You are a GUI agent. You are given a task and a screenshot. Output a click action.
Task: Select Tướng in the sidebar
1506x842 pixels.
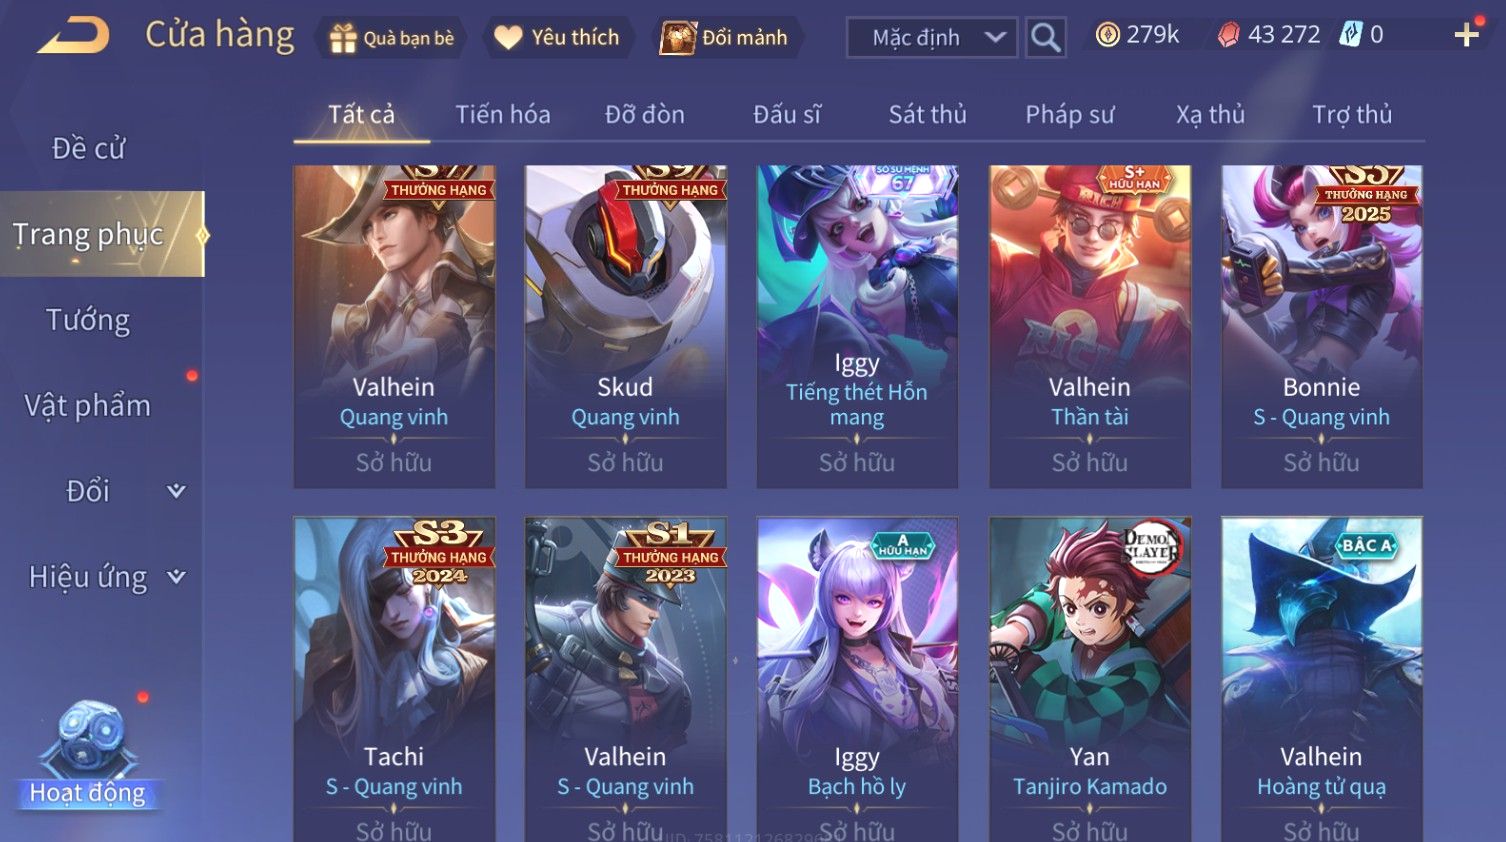coord(88,320)
